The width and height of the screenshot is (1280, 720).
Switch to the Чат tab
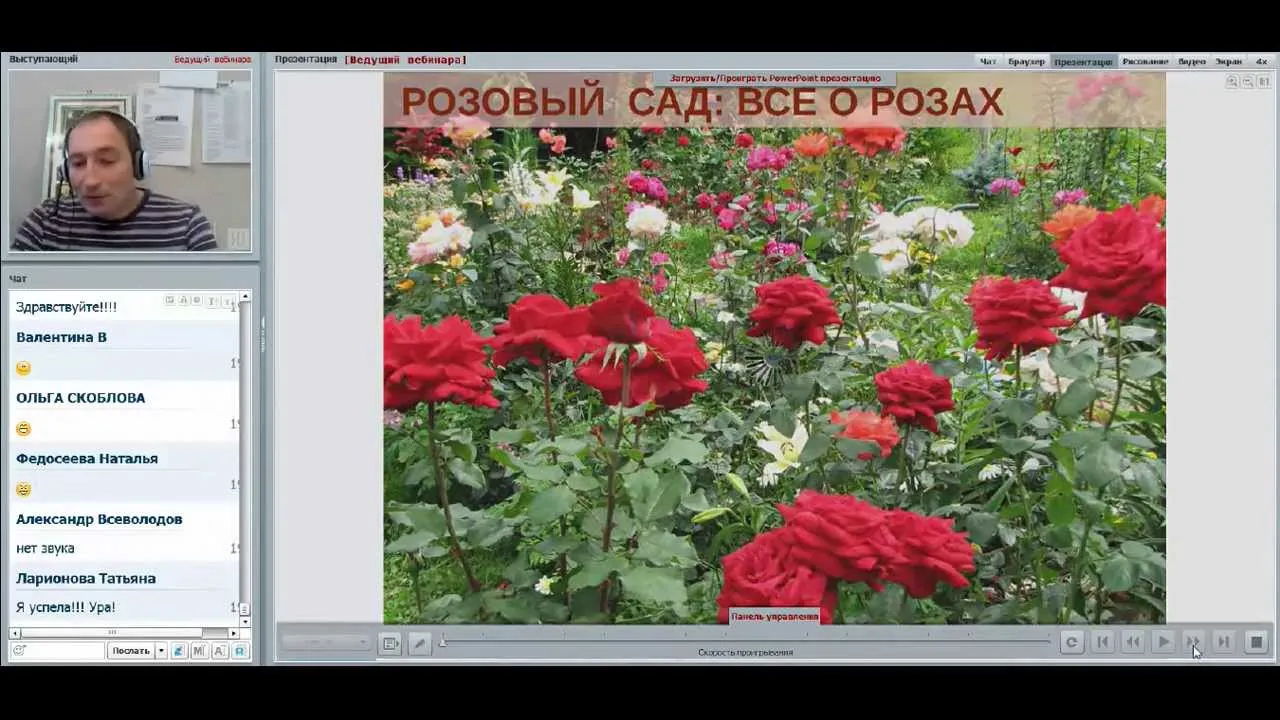[x=987, y=61]
